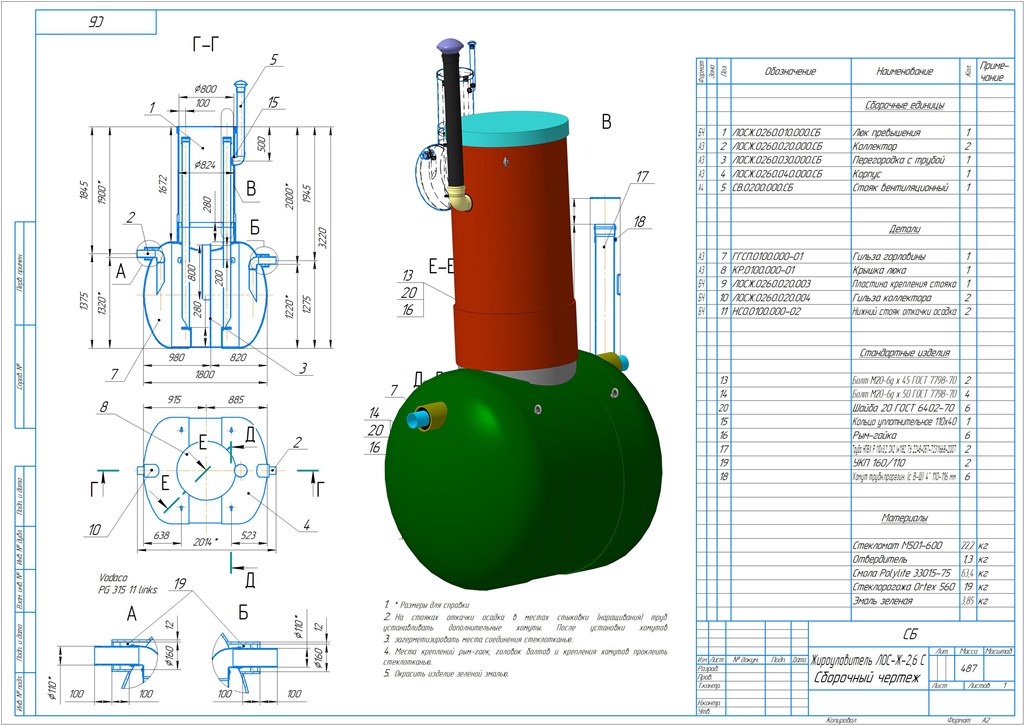Image resolution: width=1024 pixels, height=725 pixels.
Task: Click the top-view dimension '915'
Action: [x=174, y=400]
